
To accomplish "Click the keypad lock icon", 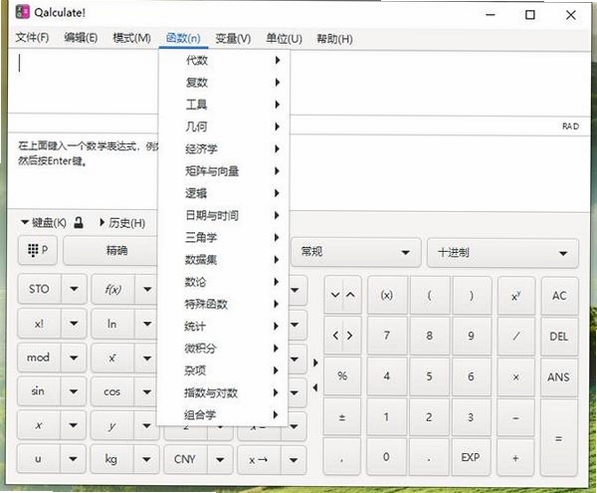I will tap(78, 222).
